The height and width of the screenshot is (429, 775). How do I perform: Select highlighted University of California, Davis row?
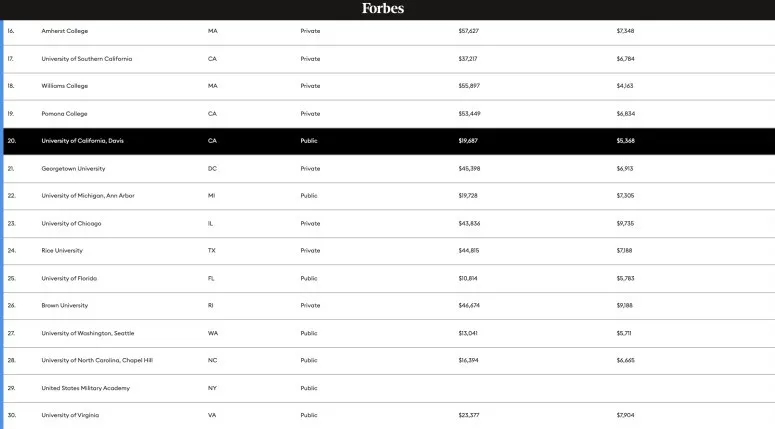(x=83, y=141)
